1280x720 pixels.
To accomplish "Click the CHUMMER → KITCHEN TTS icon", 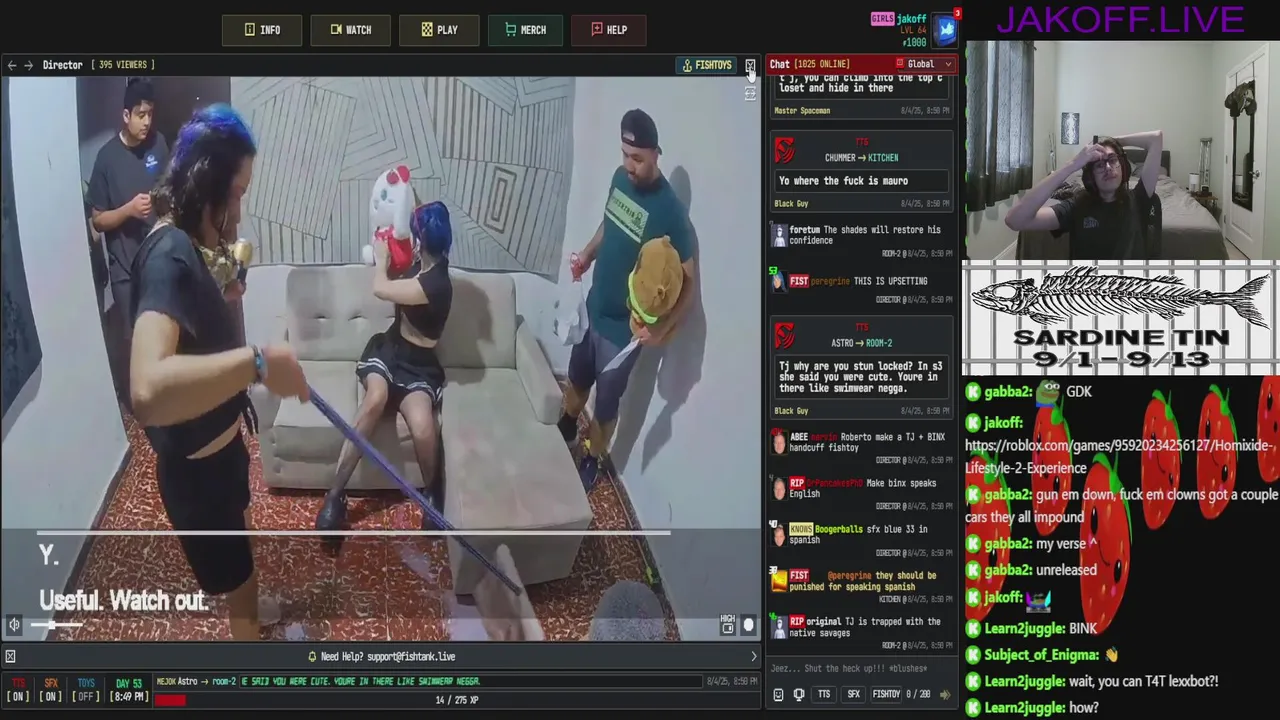I will (786, 151).
